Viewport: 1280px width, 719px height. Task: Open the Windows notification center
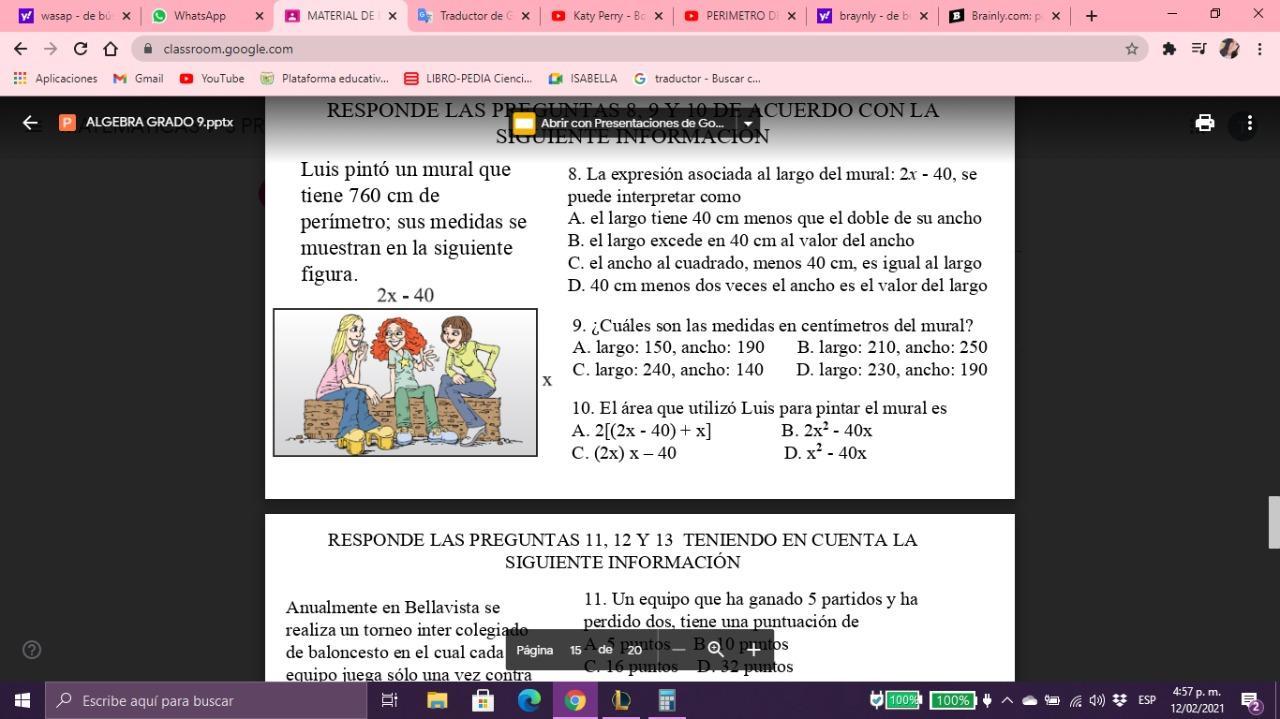coord(1250,701)
